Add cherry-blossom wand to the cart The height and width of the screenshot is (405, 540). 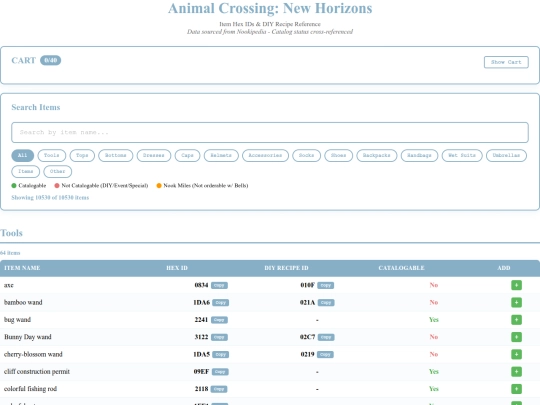(516, 354)
